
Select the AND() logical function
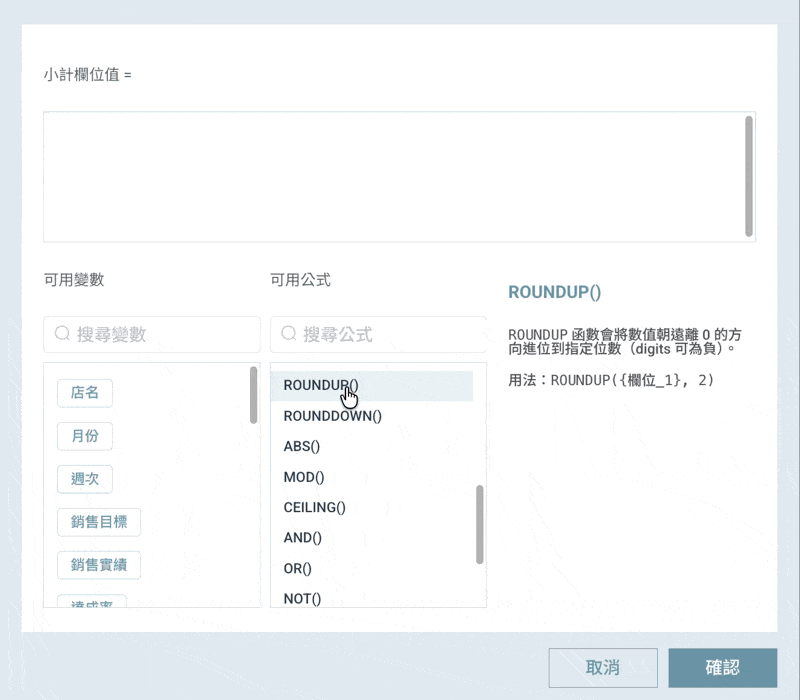pos(303,538)
